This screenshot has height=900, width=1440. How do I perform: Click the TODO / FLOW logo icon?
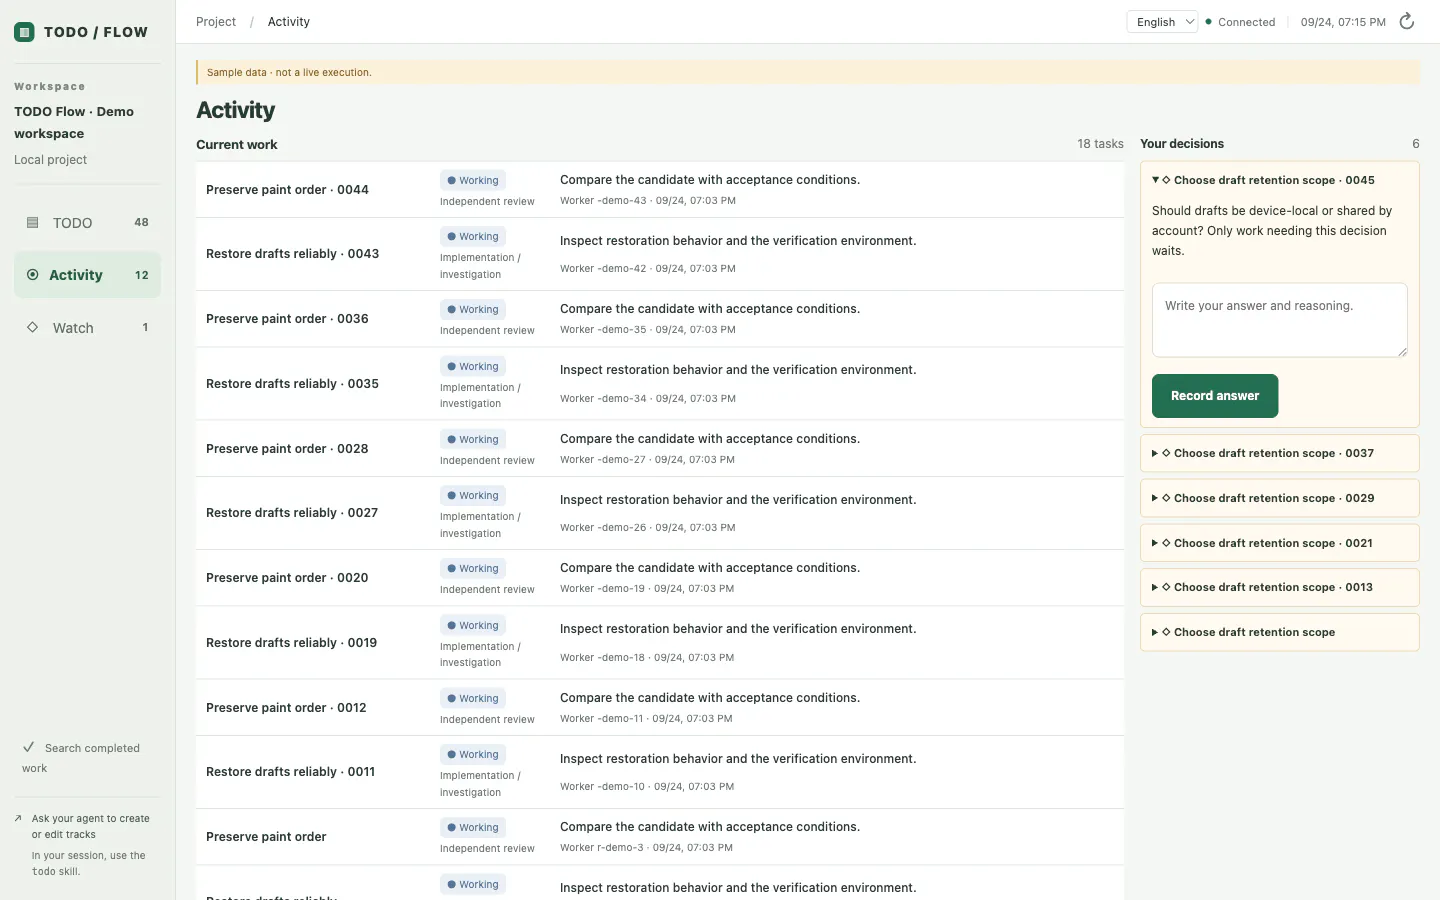coord(24,32)
